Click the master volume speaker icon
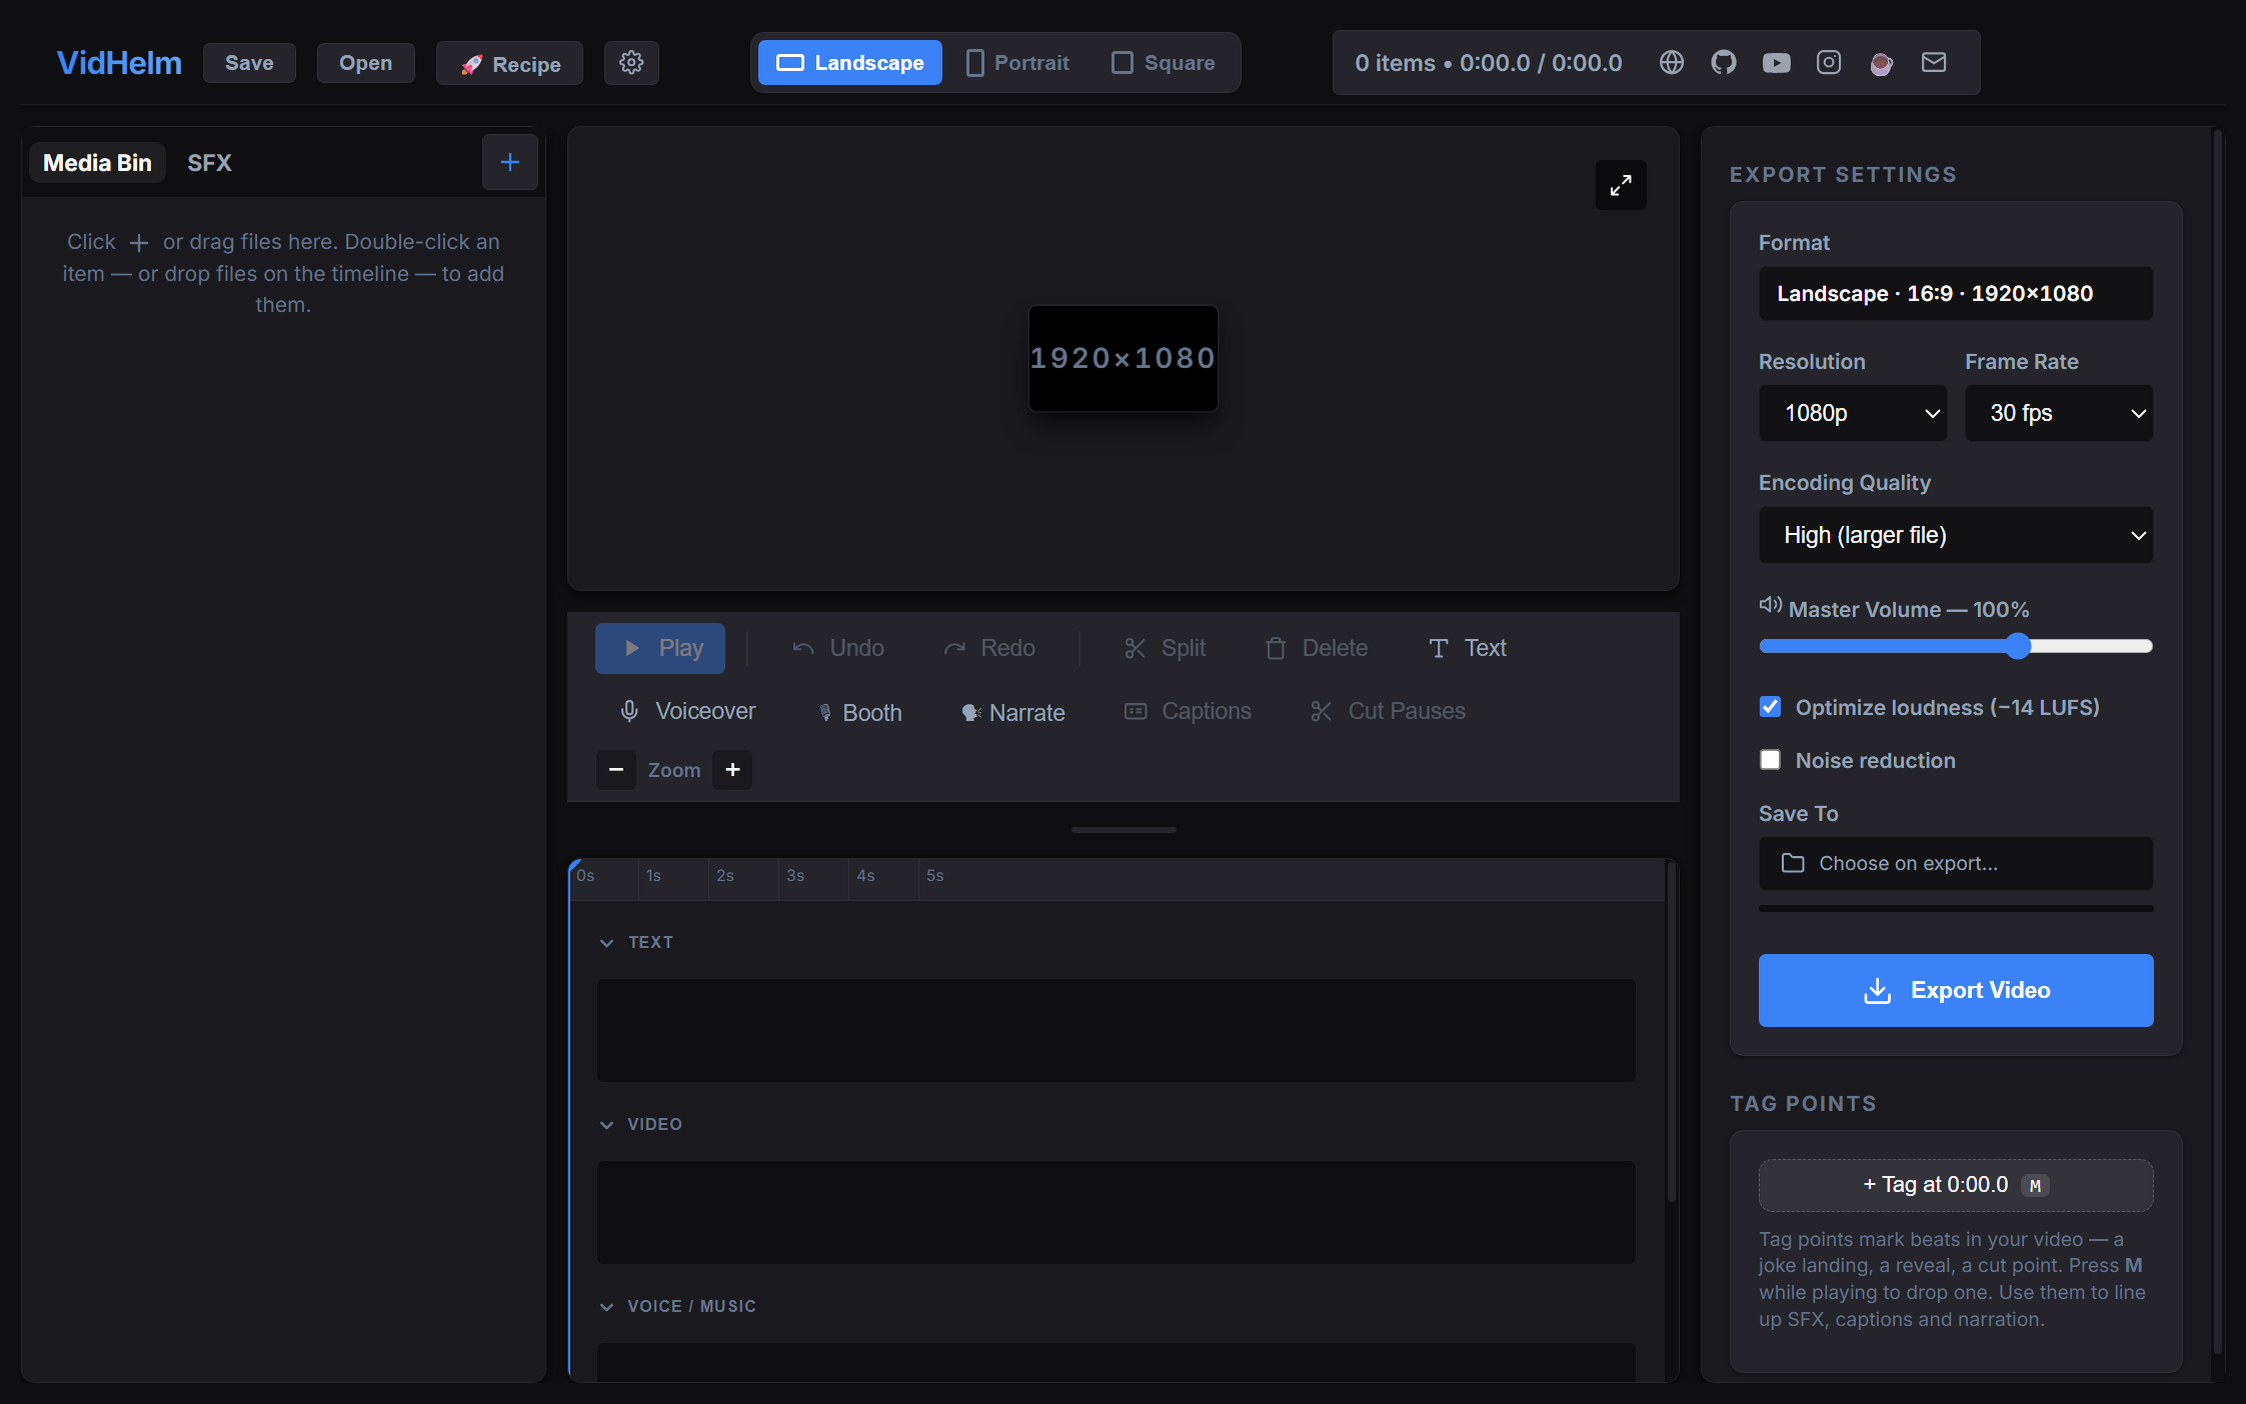Viewport: 2246px width, 1404px height. pos(1770,606)
